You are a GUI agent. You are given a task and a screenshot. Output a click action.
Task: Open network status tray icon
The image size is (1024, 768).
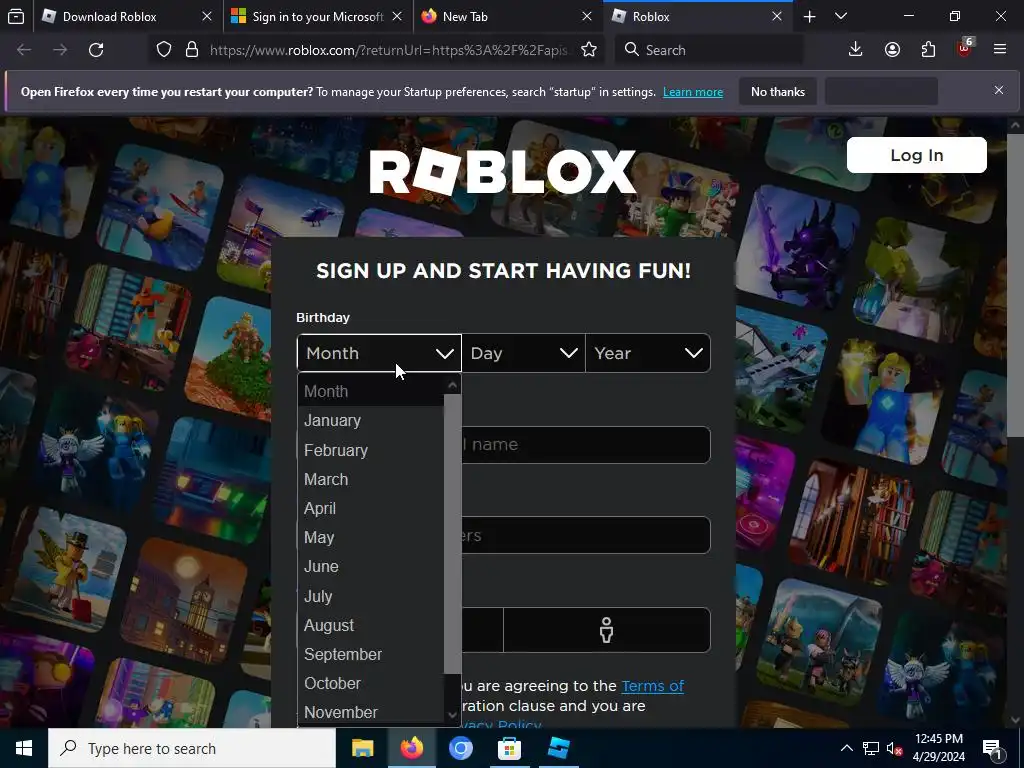(871, 748)
